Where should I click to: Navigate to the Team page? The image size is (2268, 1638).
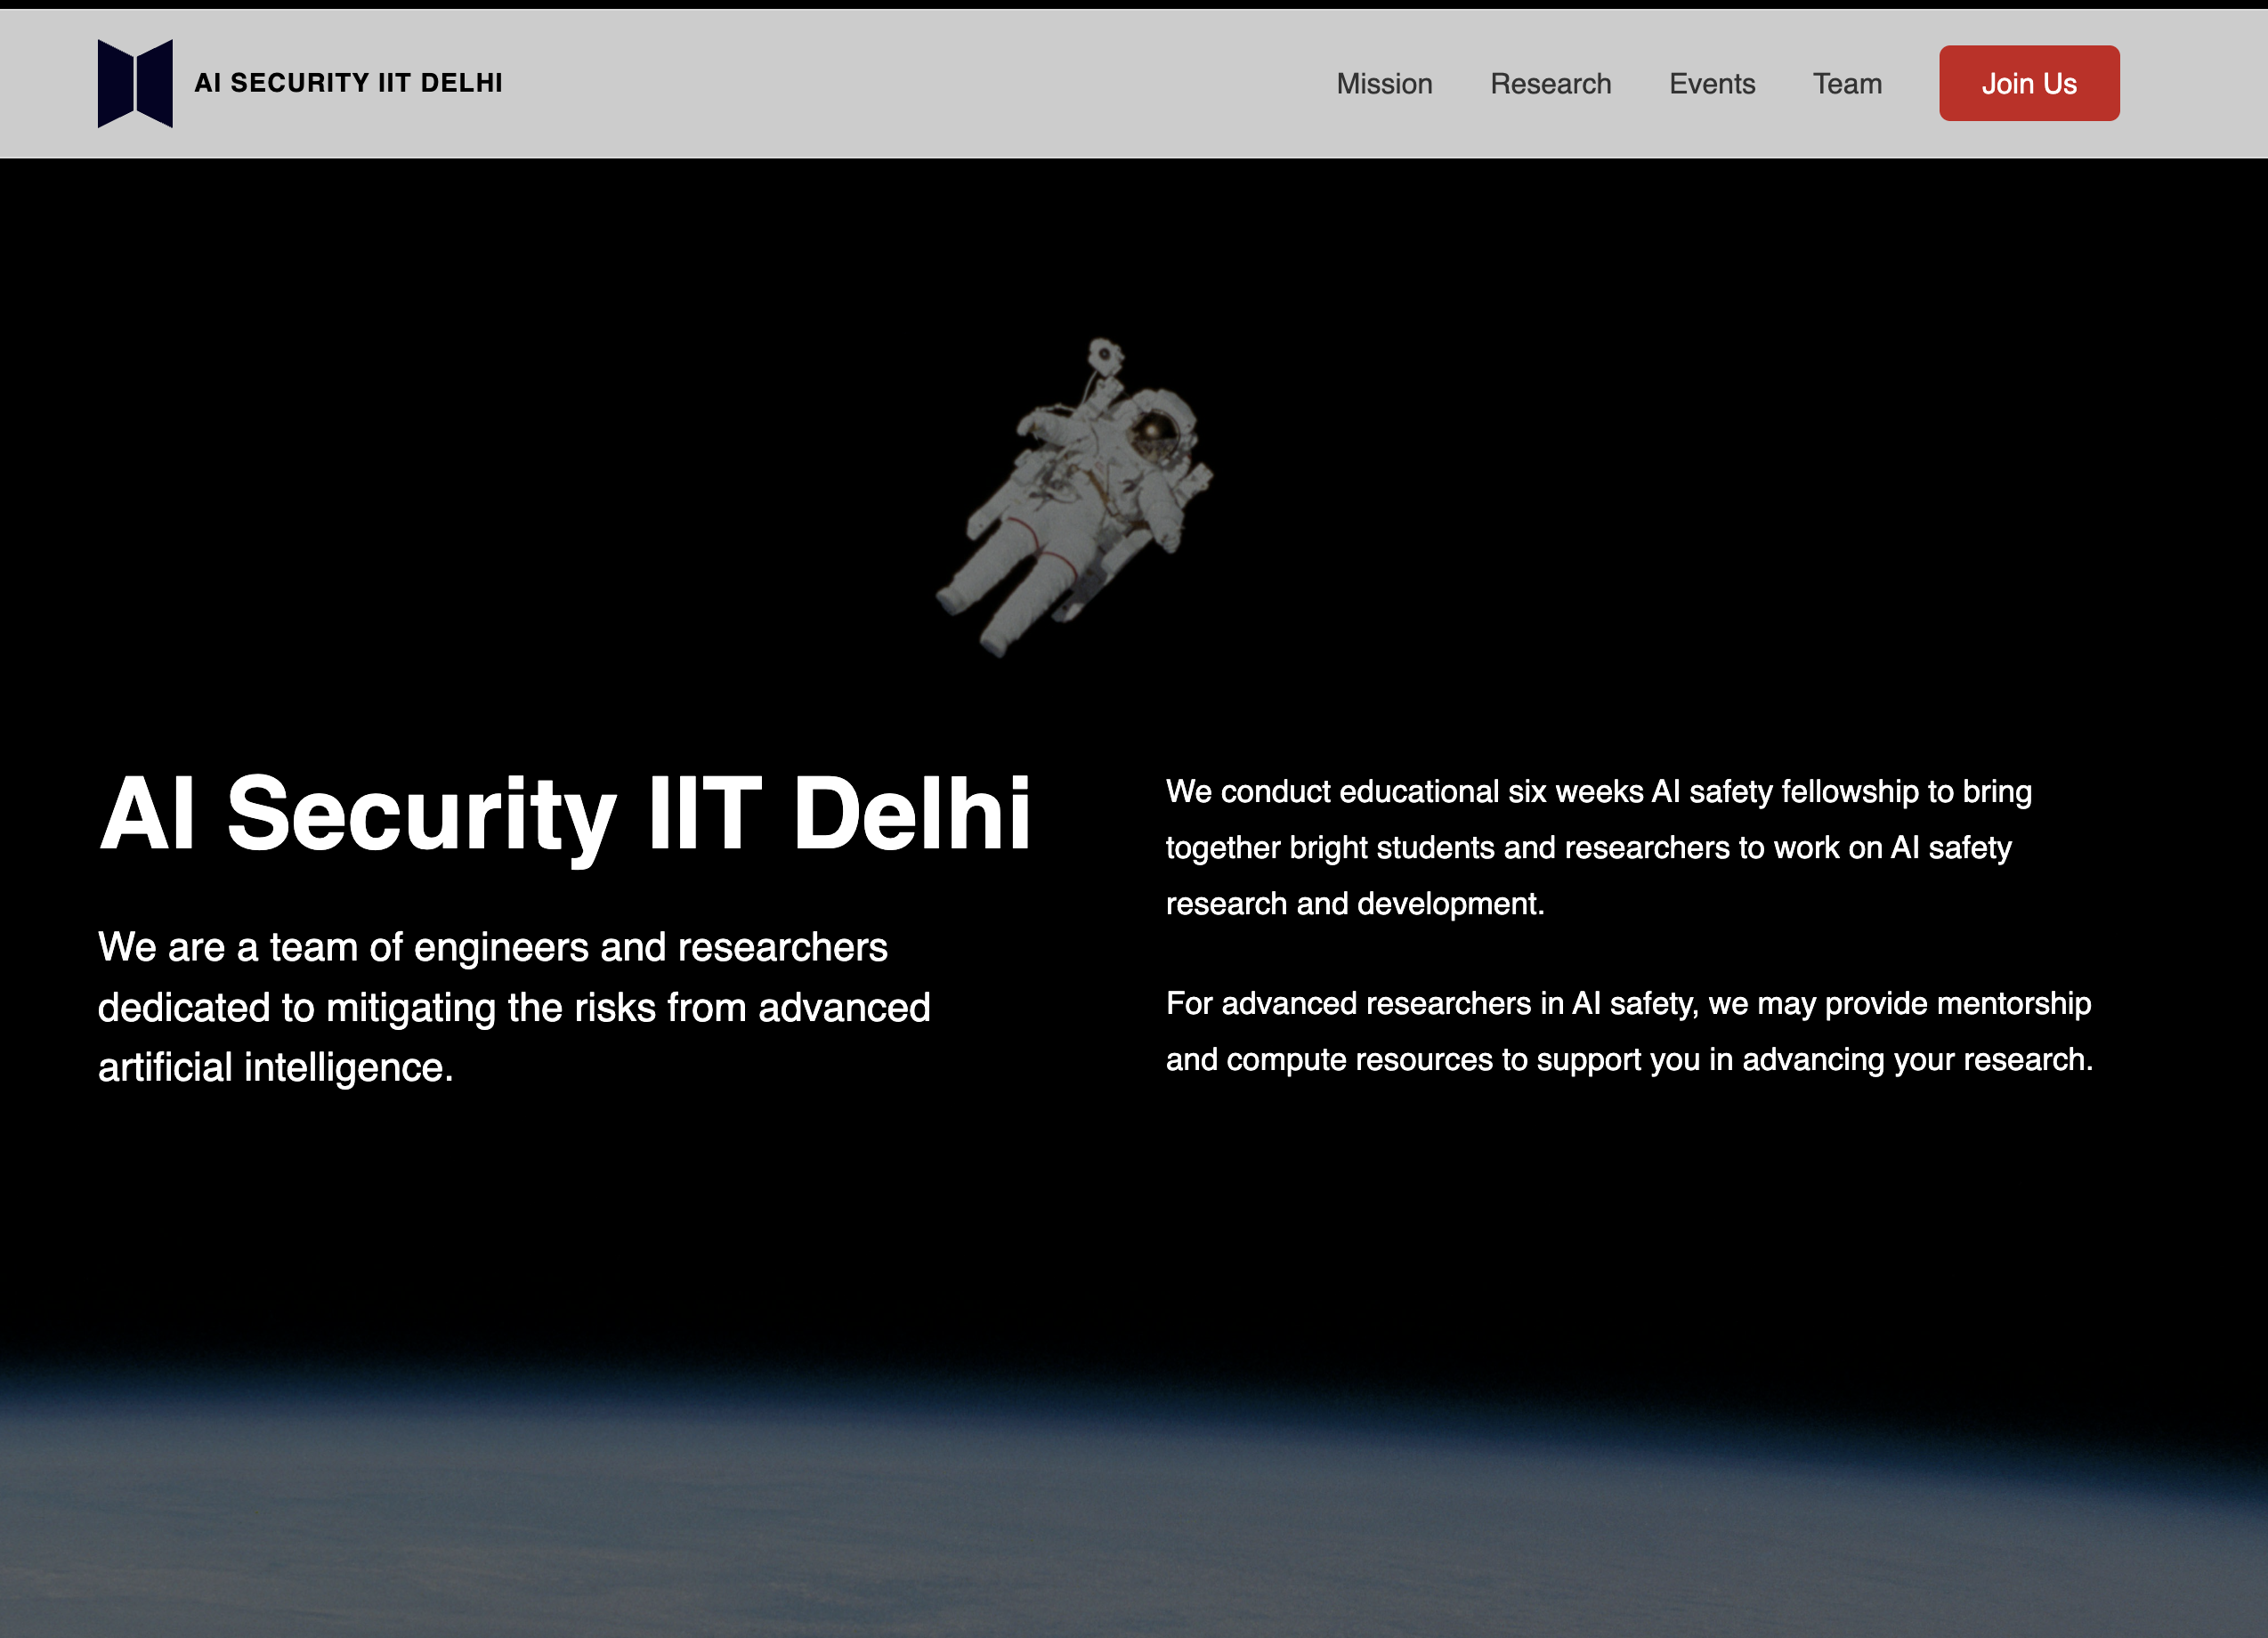coord(1847,84)
